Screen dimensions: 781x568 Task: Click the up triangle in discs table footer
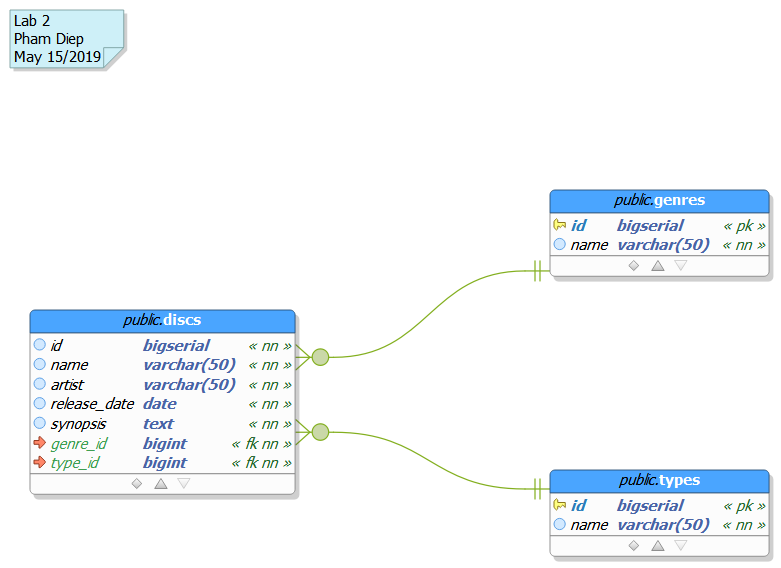coord(160,484)
